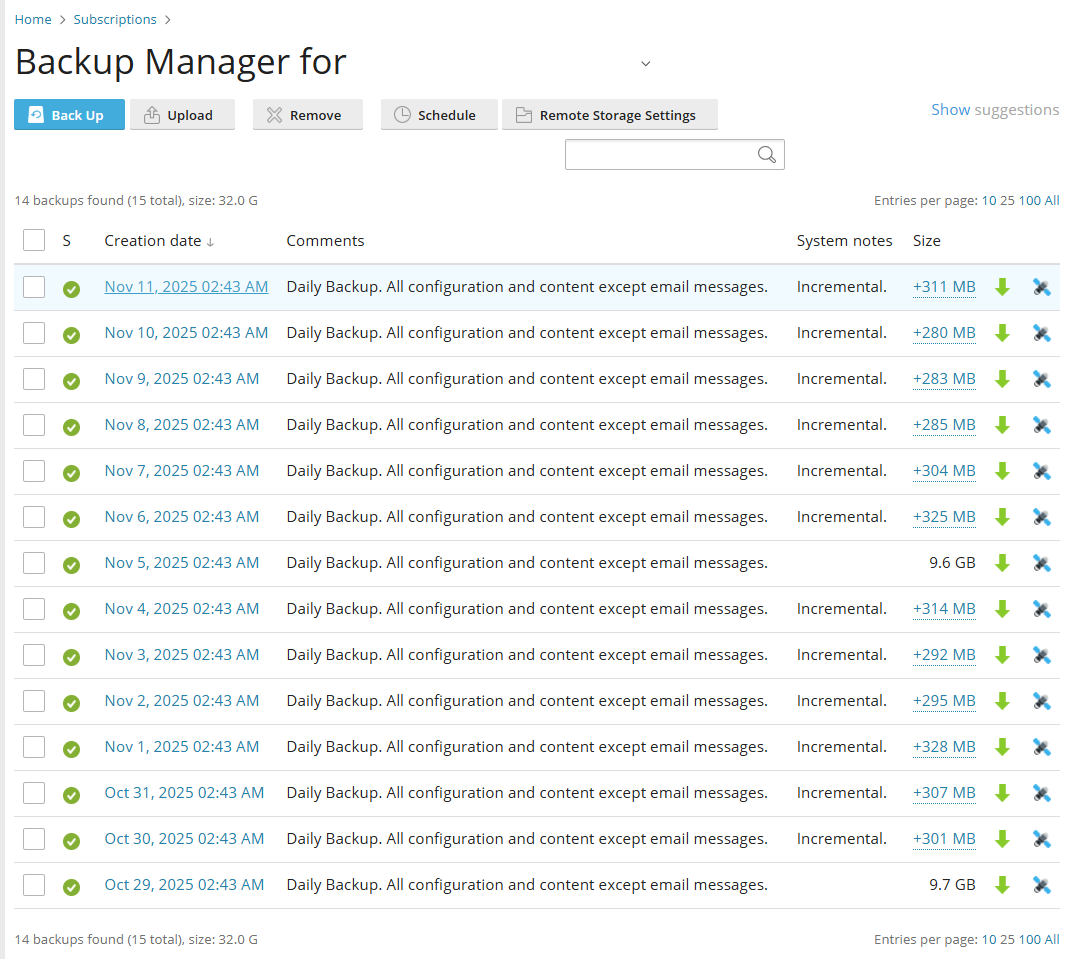
Task: Click inside the search field
Action: point(660,154)
